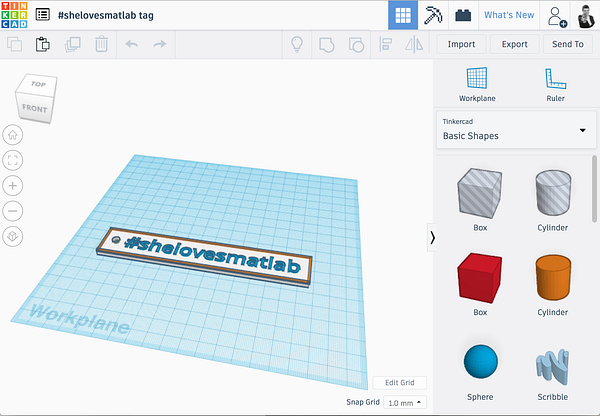
Task: Click the Ungroup shapes icon
Action: coord(356,45)
